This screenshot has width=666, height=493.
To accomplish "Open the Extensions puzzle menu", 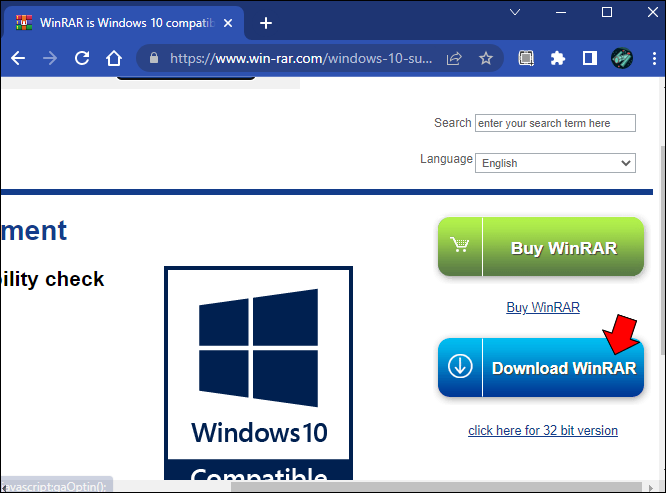I will pyautogui.click(x=558, y=58).
